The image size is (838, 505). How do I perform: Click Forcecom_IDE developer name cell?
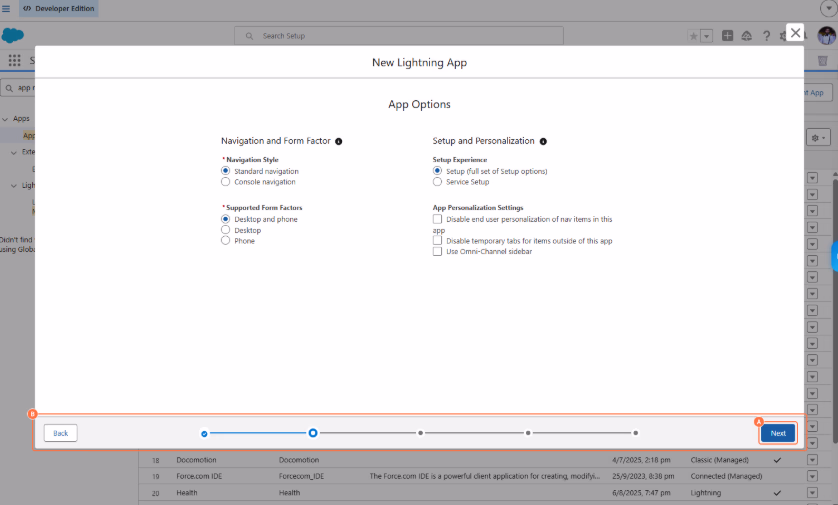301,476
